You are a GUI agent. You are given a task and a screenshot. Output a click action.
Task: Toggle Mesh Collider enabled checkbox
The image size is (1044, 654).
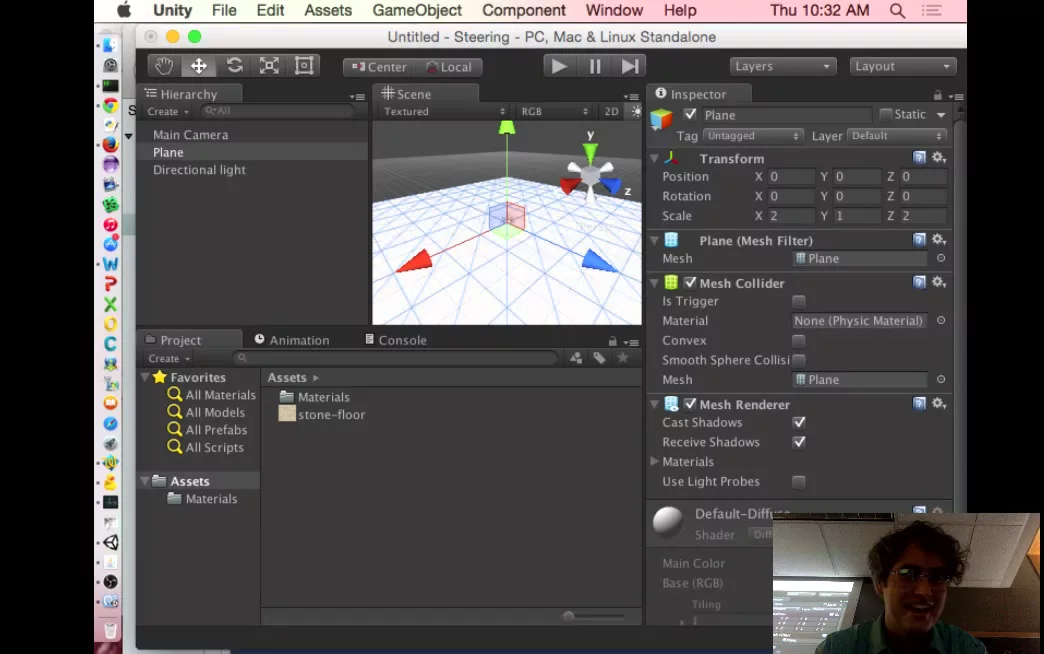click(x=690, y=282)
